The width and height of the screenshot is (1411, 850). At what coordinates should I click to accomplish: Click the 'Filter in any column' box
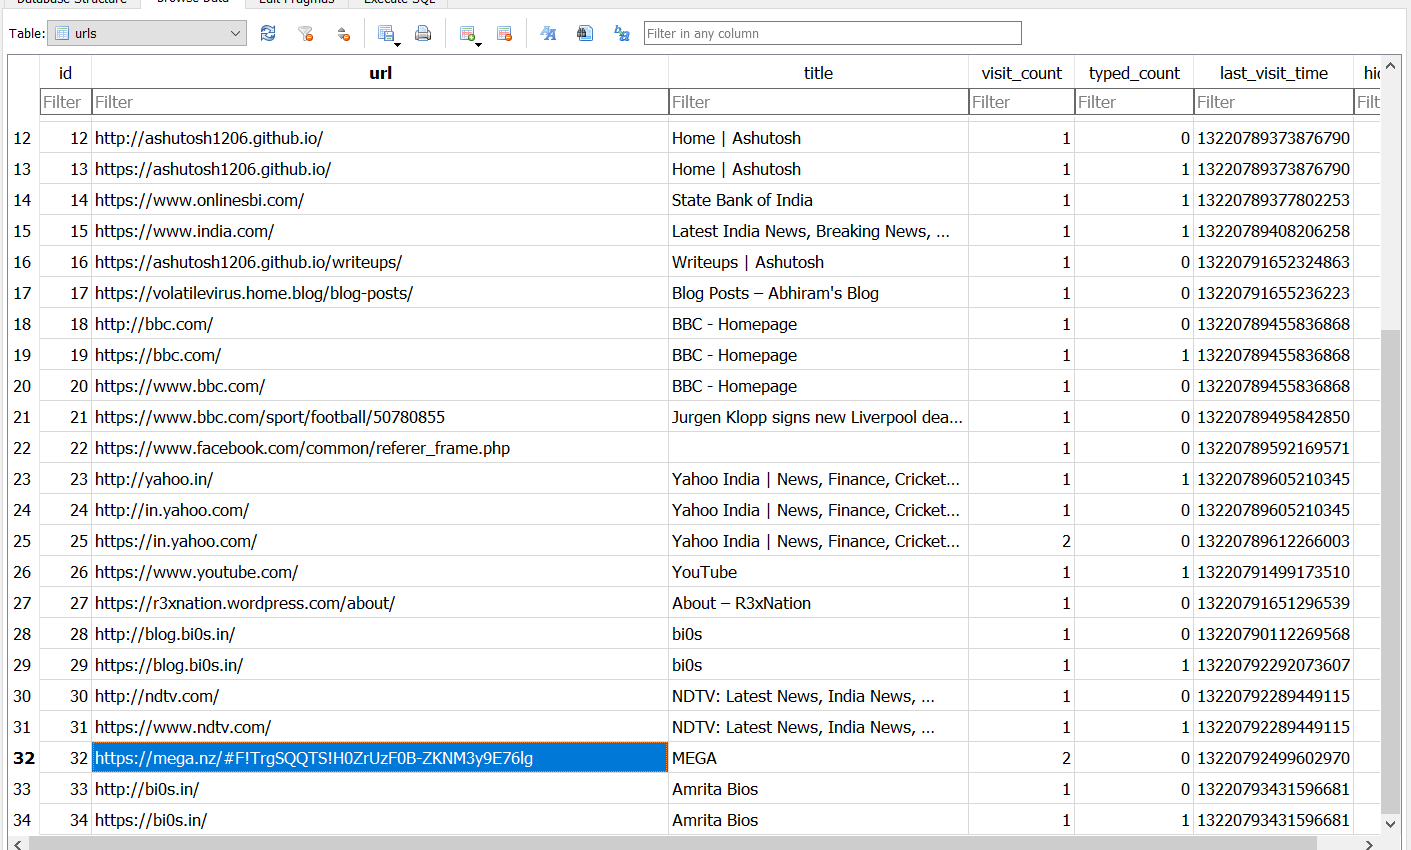[x=832, y=33]
